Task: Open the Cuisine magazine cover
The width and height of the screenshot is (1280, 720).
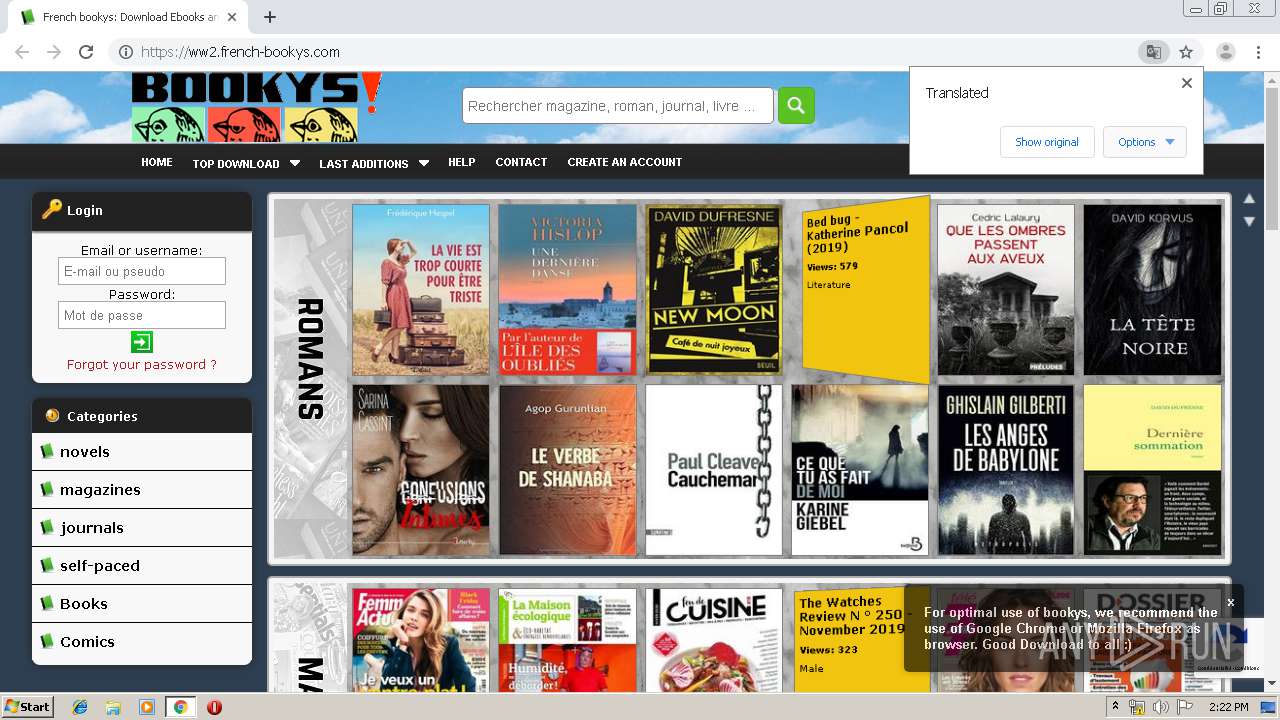Action: (714, 640)
